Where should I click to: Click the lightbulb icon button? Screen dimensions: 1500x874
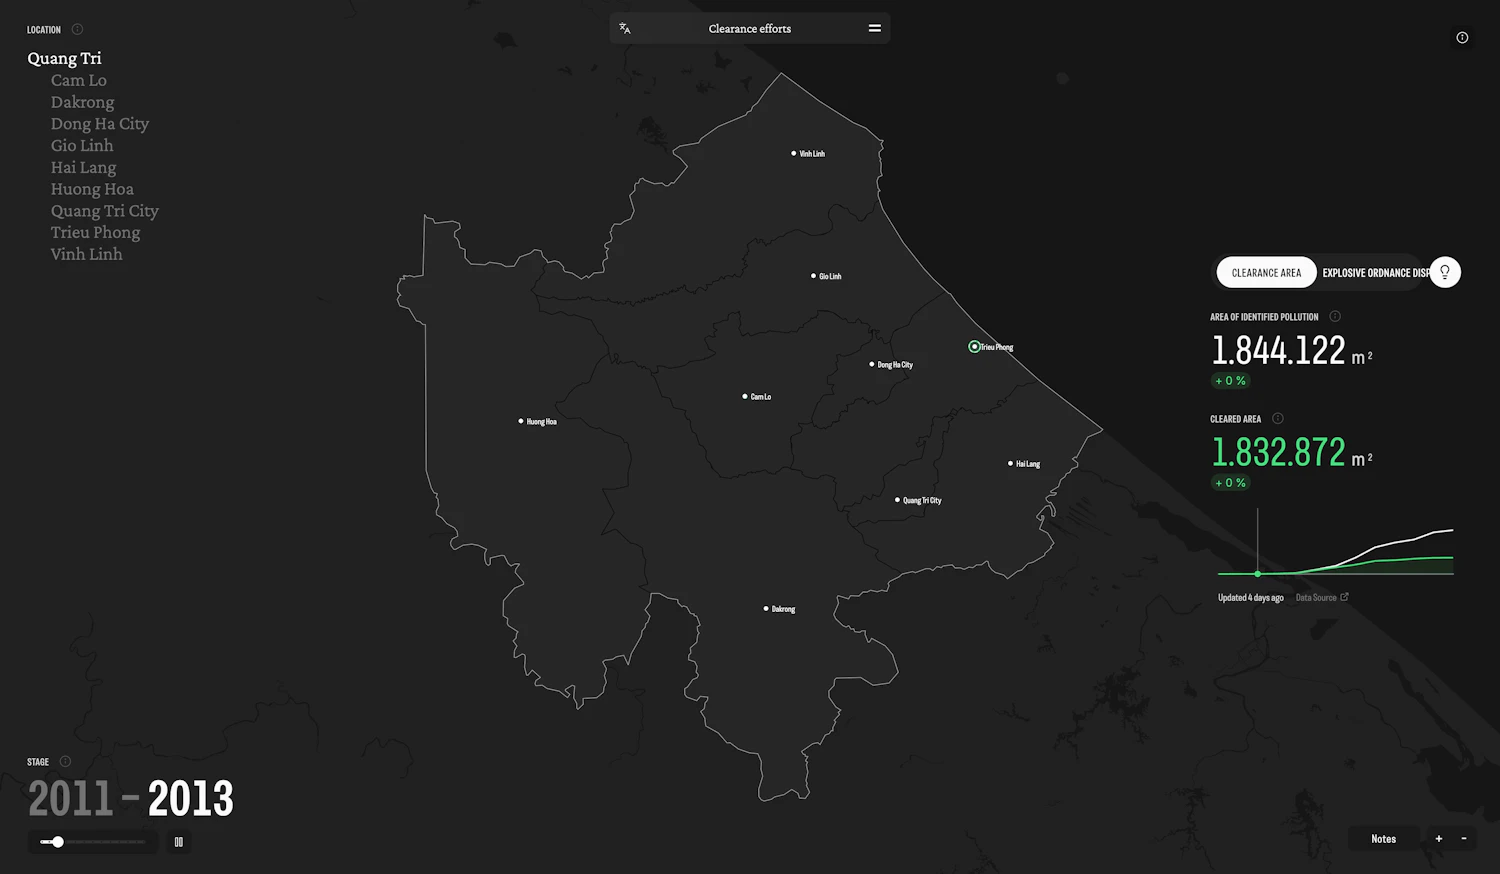1444,272
